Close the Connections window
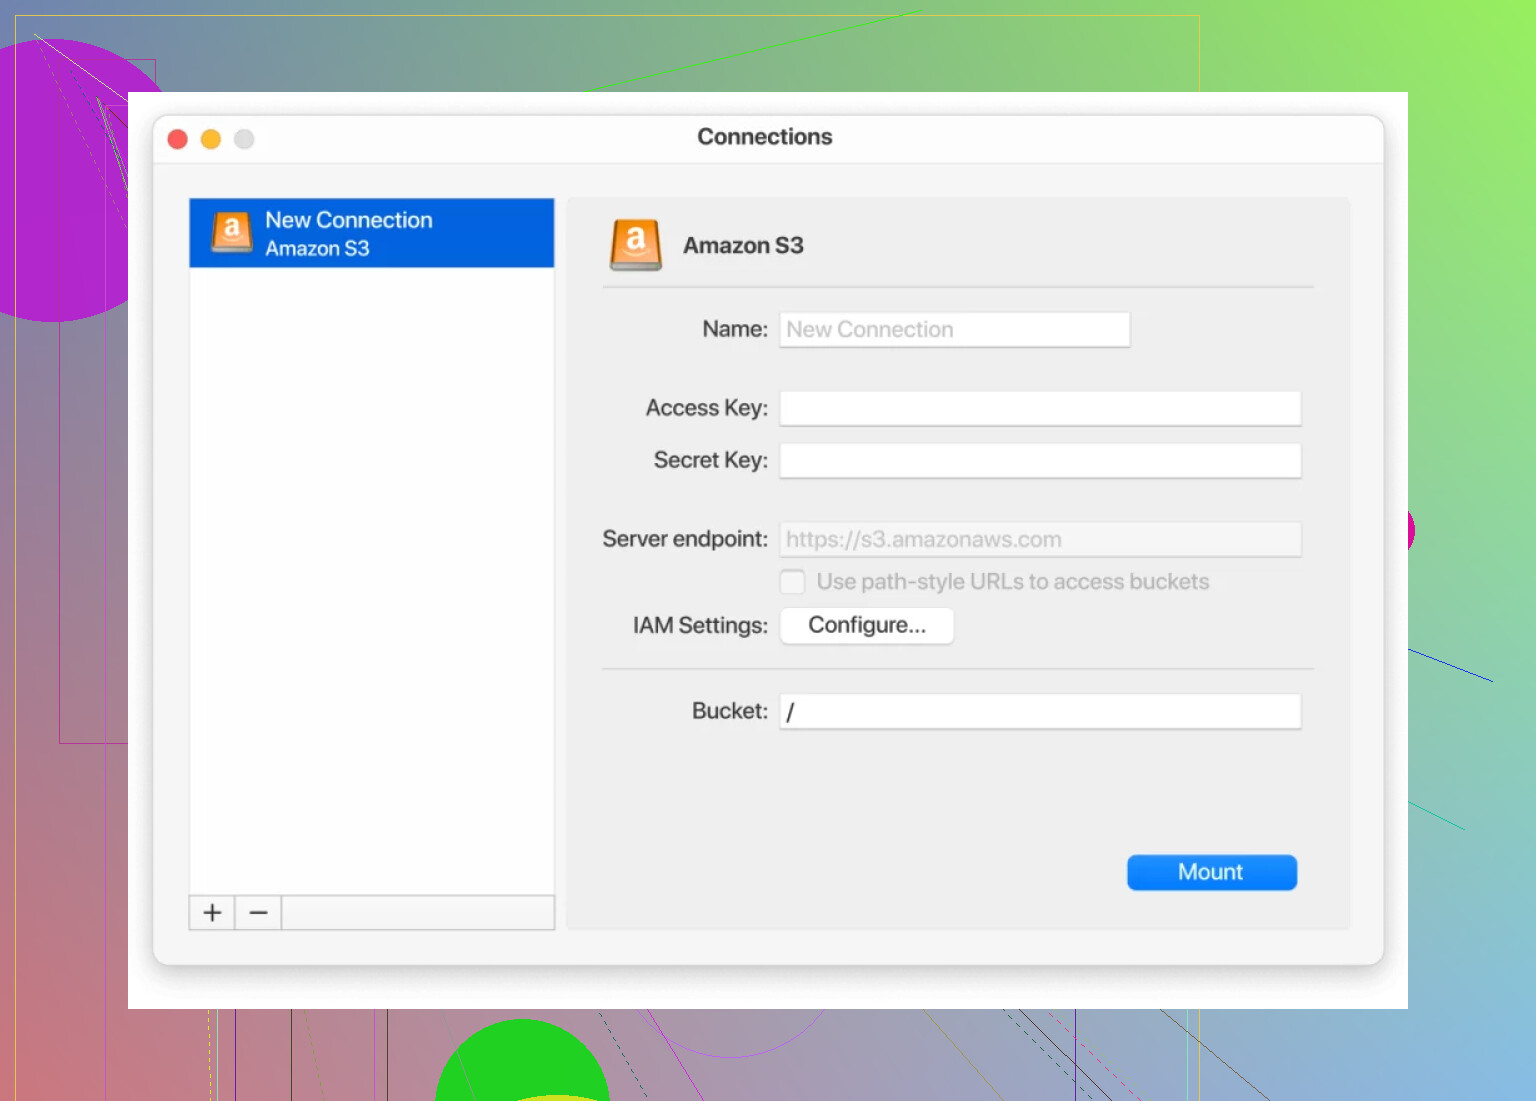 click(178, 139)
